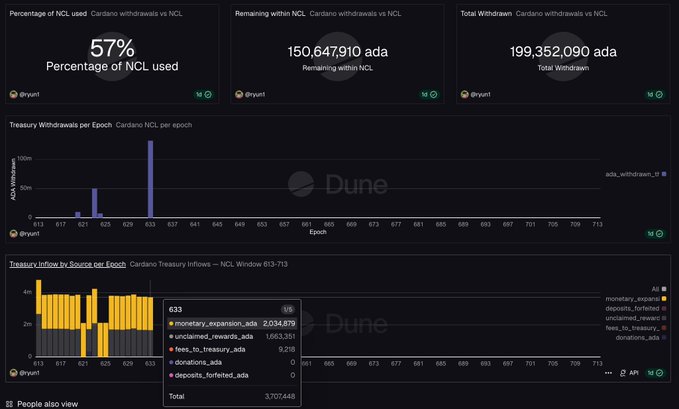Click the 1d refresh badge on Remaining within NCL panel

click(x=429, y=94)
